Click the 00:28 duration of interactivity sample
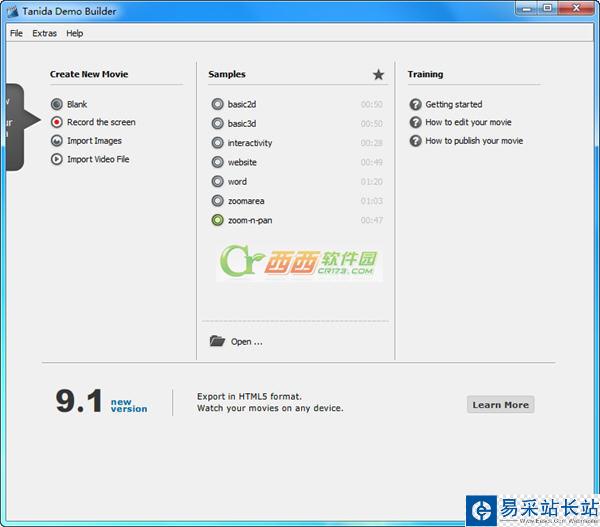This screenshot has height=527, width=600. pos(372,143)
